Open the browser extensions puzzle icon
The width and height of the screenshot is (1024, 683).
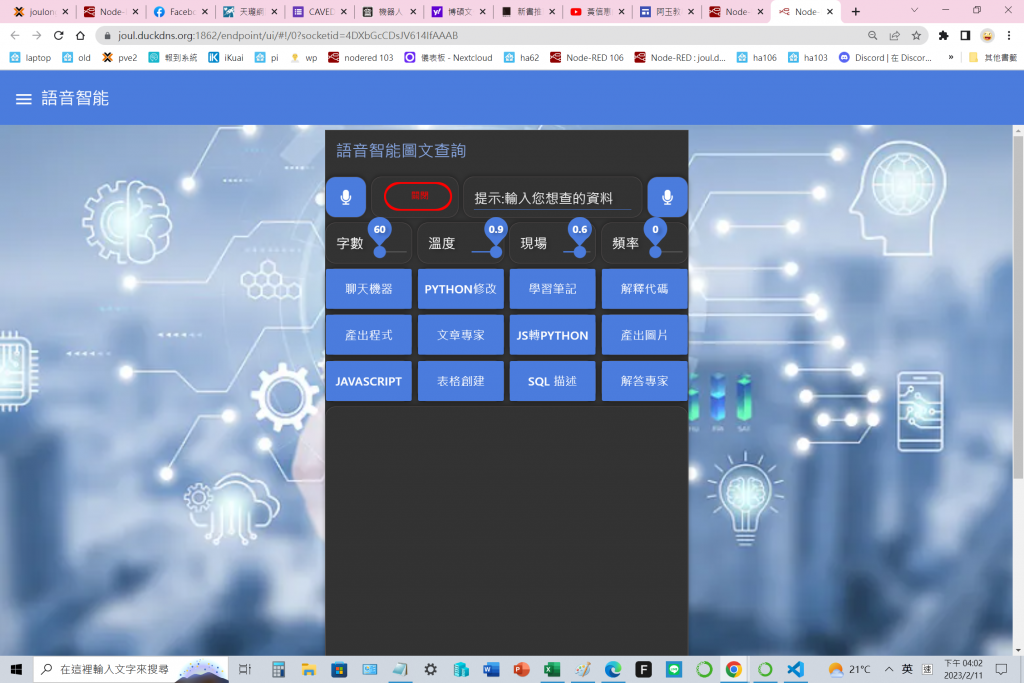[x=943, y=35]
